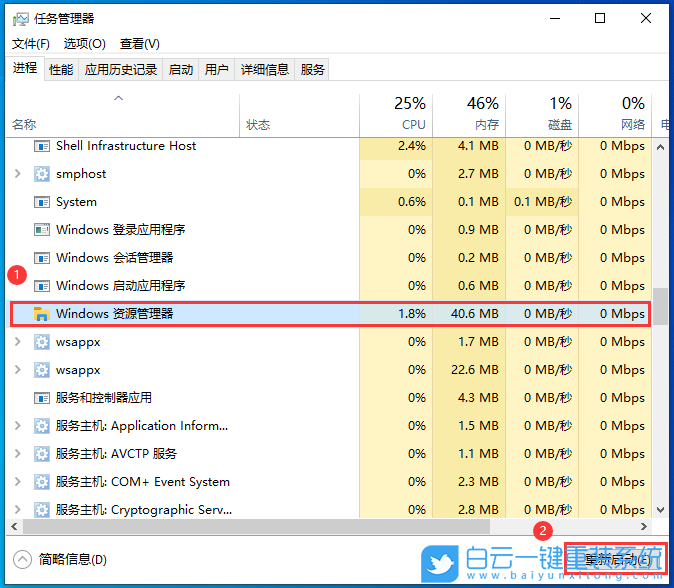Image resolution: width=674 pixels, height=588 pixels.
Task: Click the Application Inform... service host gear icon
Action: [x=42, y=426]
